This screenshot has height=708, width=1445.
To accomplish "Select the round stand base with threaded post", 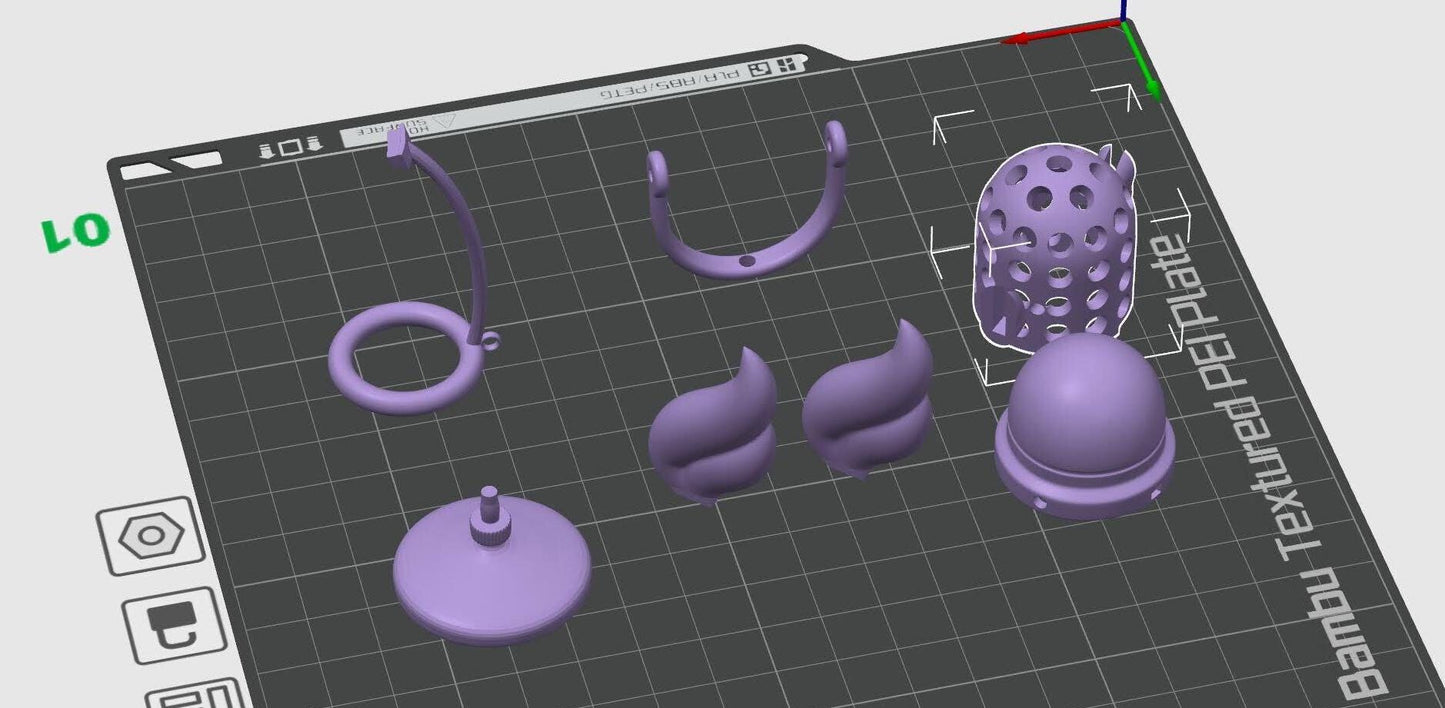I will tap(490, 580).
